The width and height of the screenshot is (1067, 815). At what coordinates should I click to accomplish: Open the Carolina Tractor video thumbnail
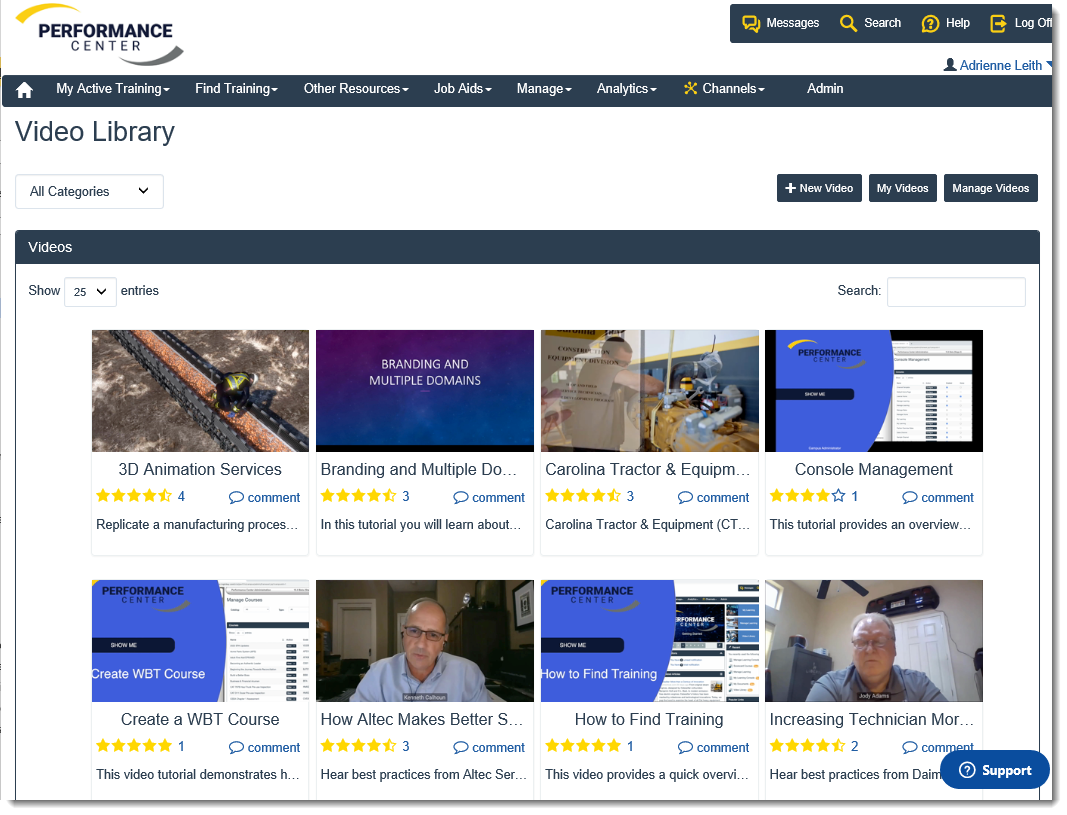tap(649, 390)
